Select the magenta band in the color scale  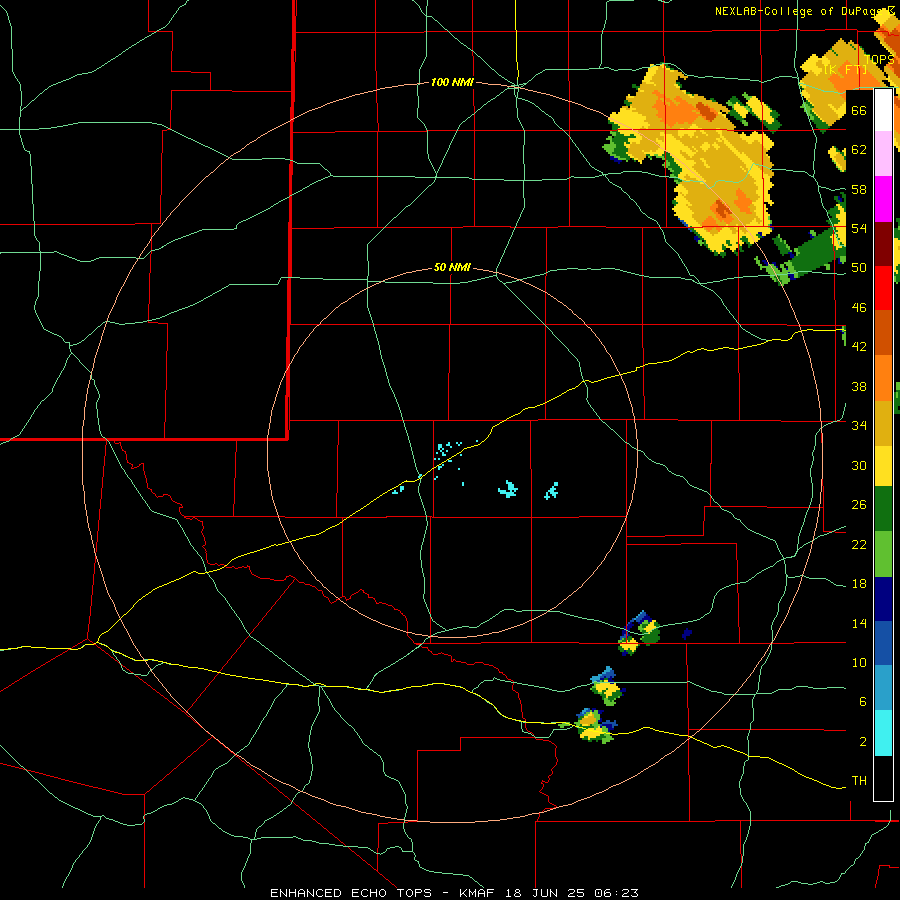pos(883,199)
